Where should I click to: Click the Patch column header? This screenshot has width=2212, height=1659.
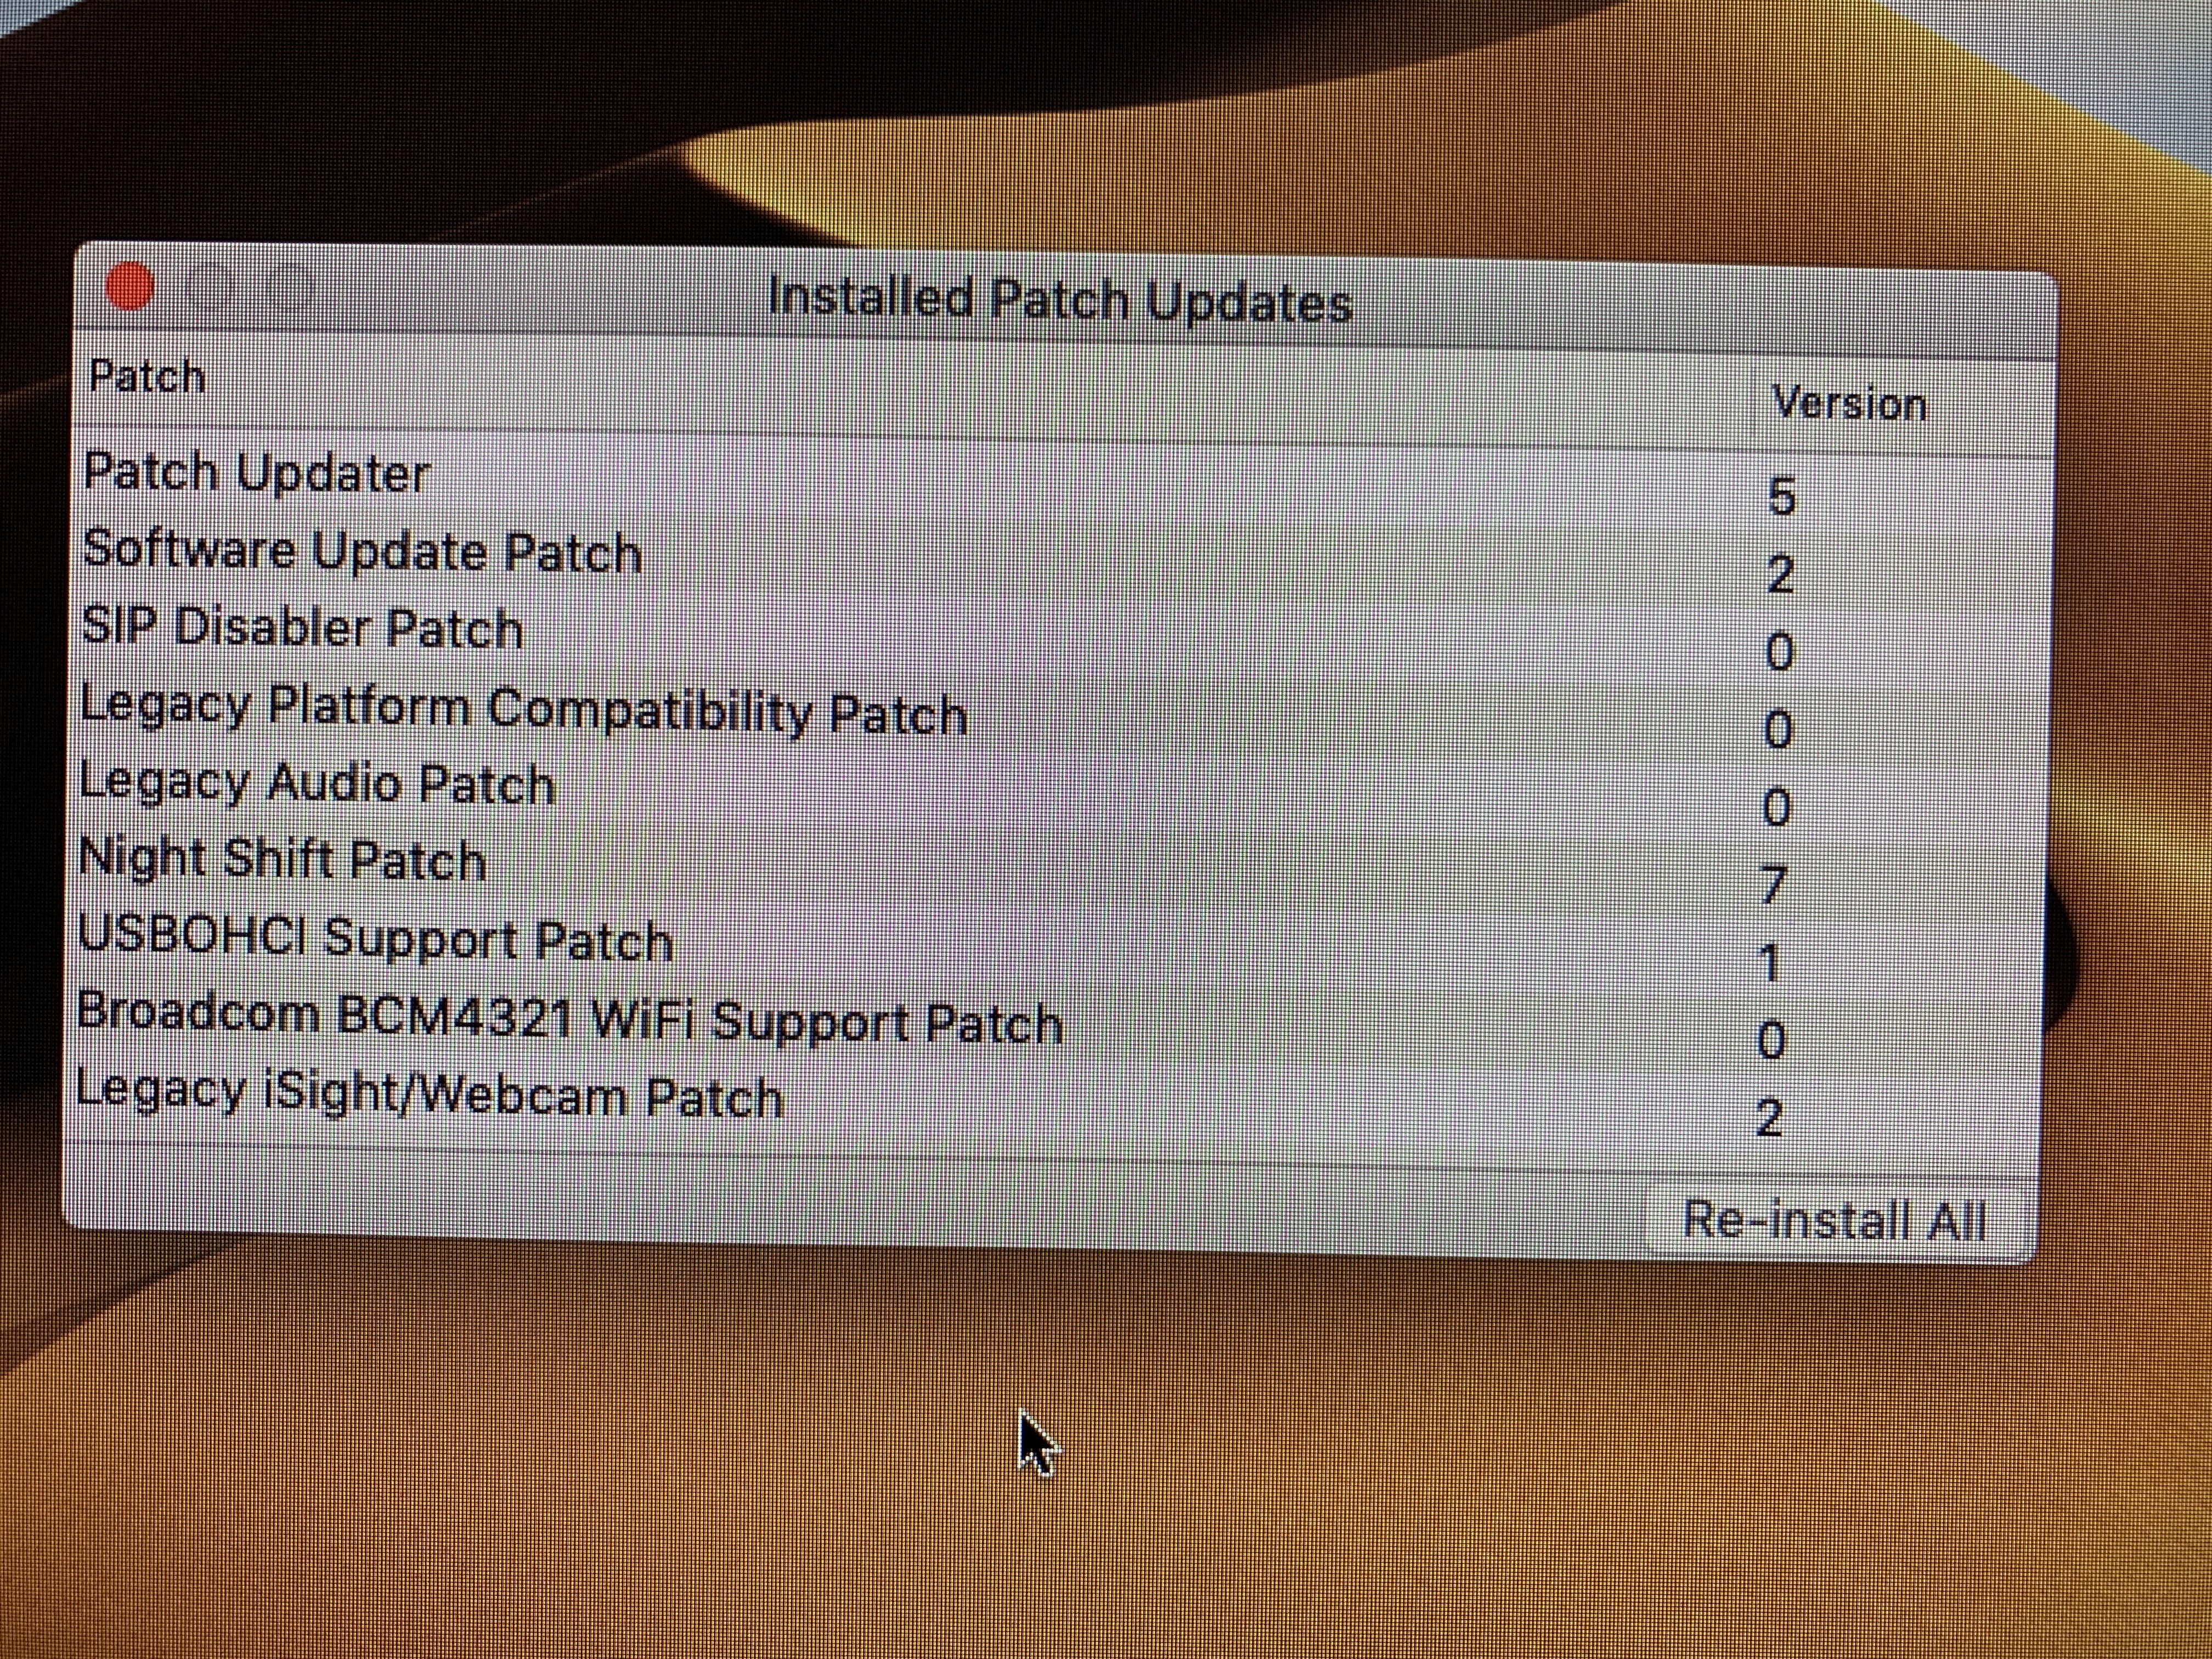click(x=148, y=377)
